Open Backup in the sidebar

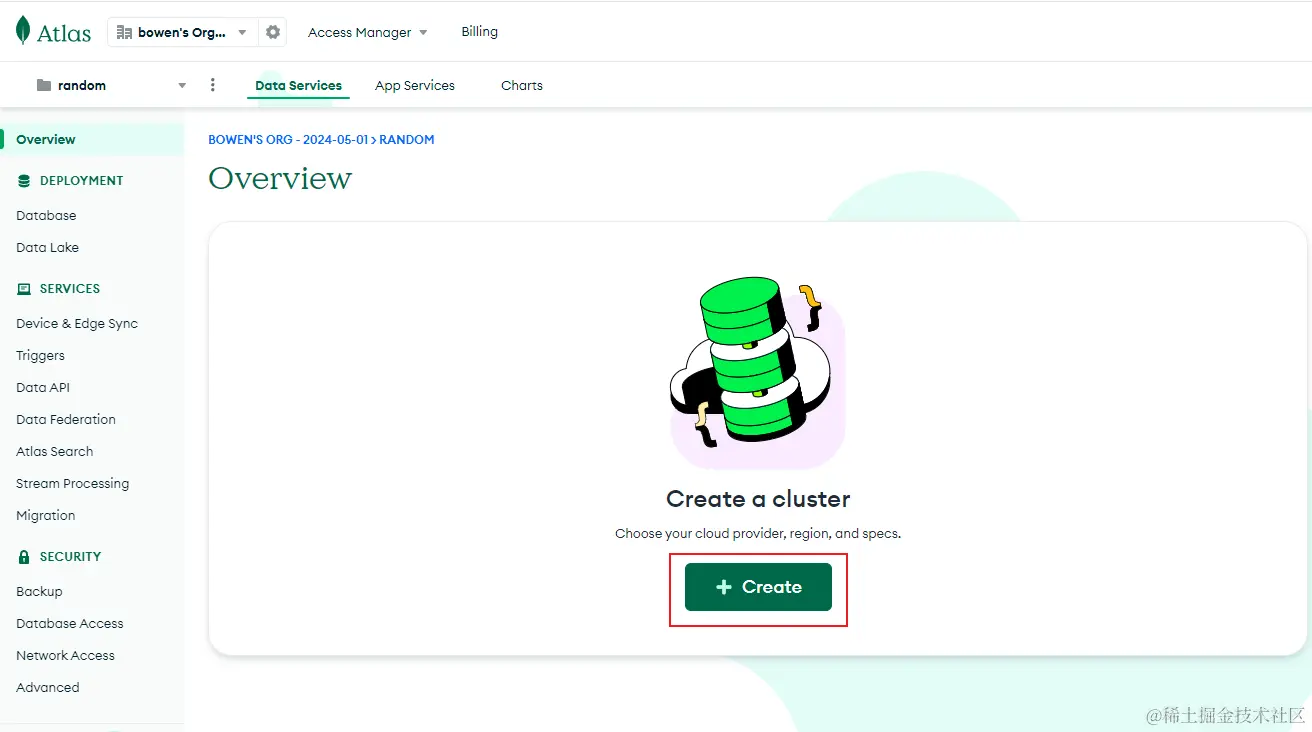tap(39, 591)
